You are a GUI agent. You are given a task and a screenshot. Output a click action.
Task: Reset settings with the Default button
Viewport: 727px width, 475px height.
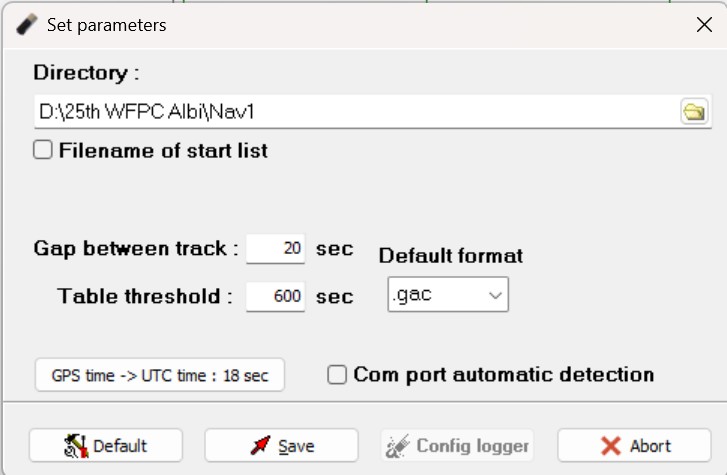coord(106,445)
